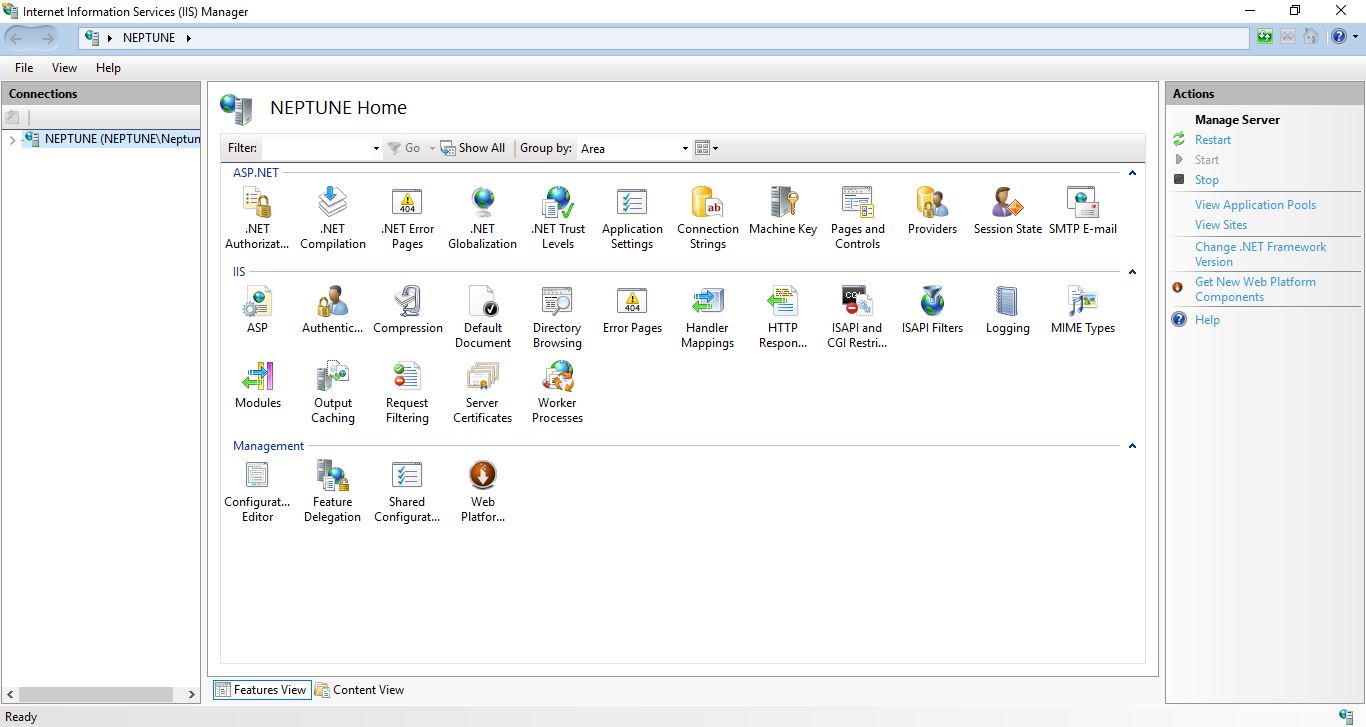Click the Help link in Actions pane
Screen dimensions: 1366x727
(1207, 320)
